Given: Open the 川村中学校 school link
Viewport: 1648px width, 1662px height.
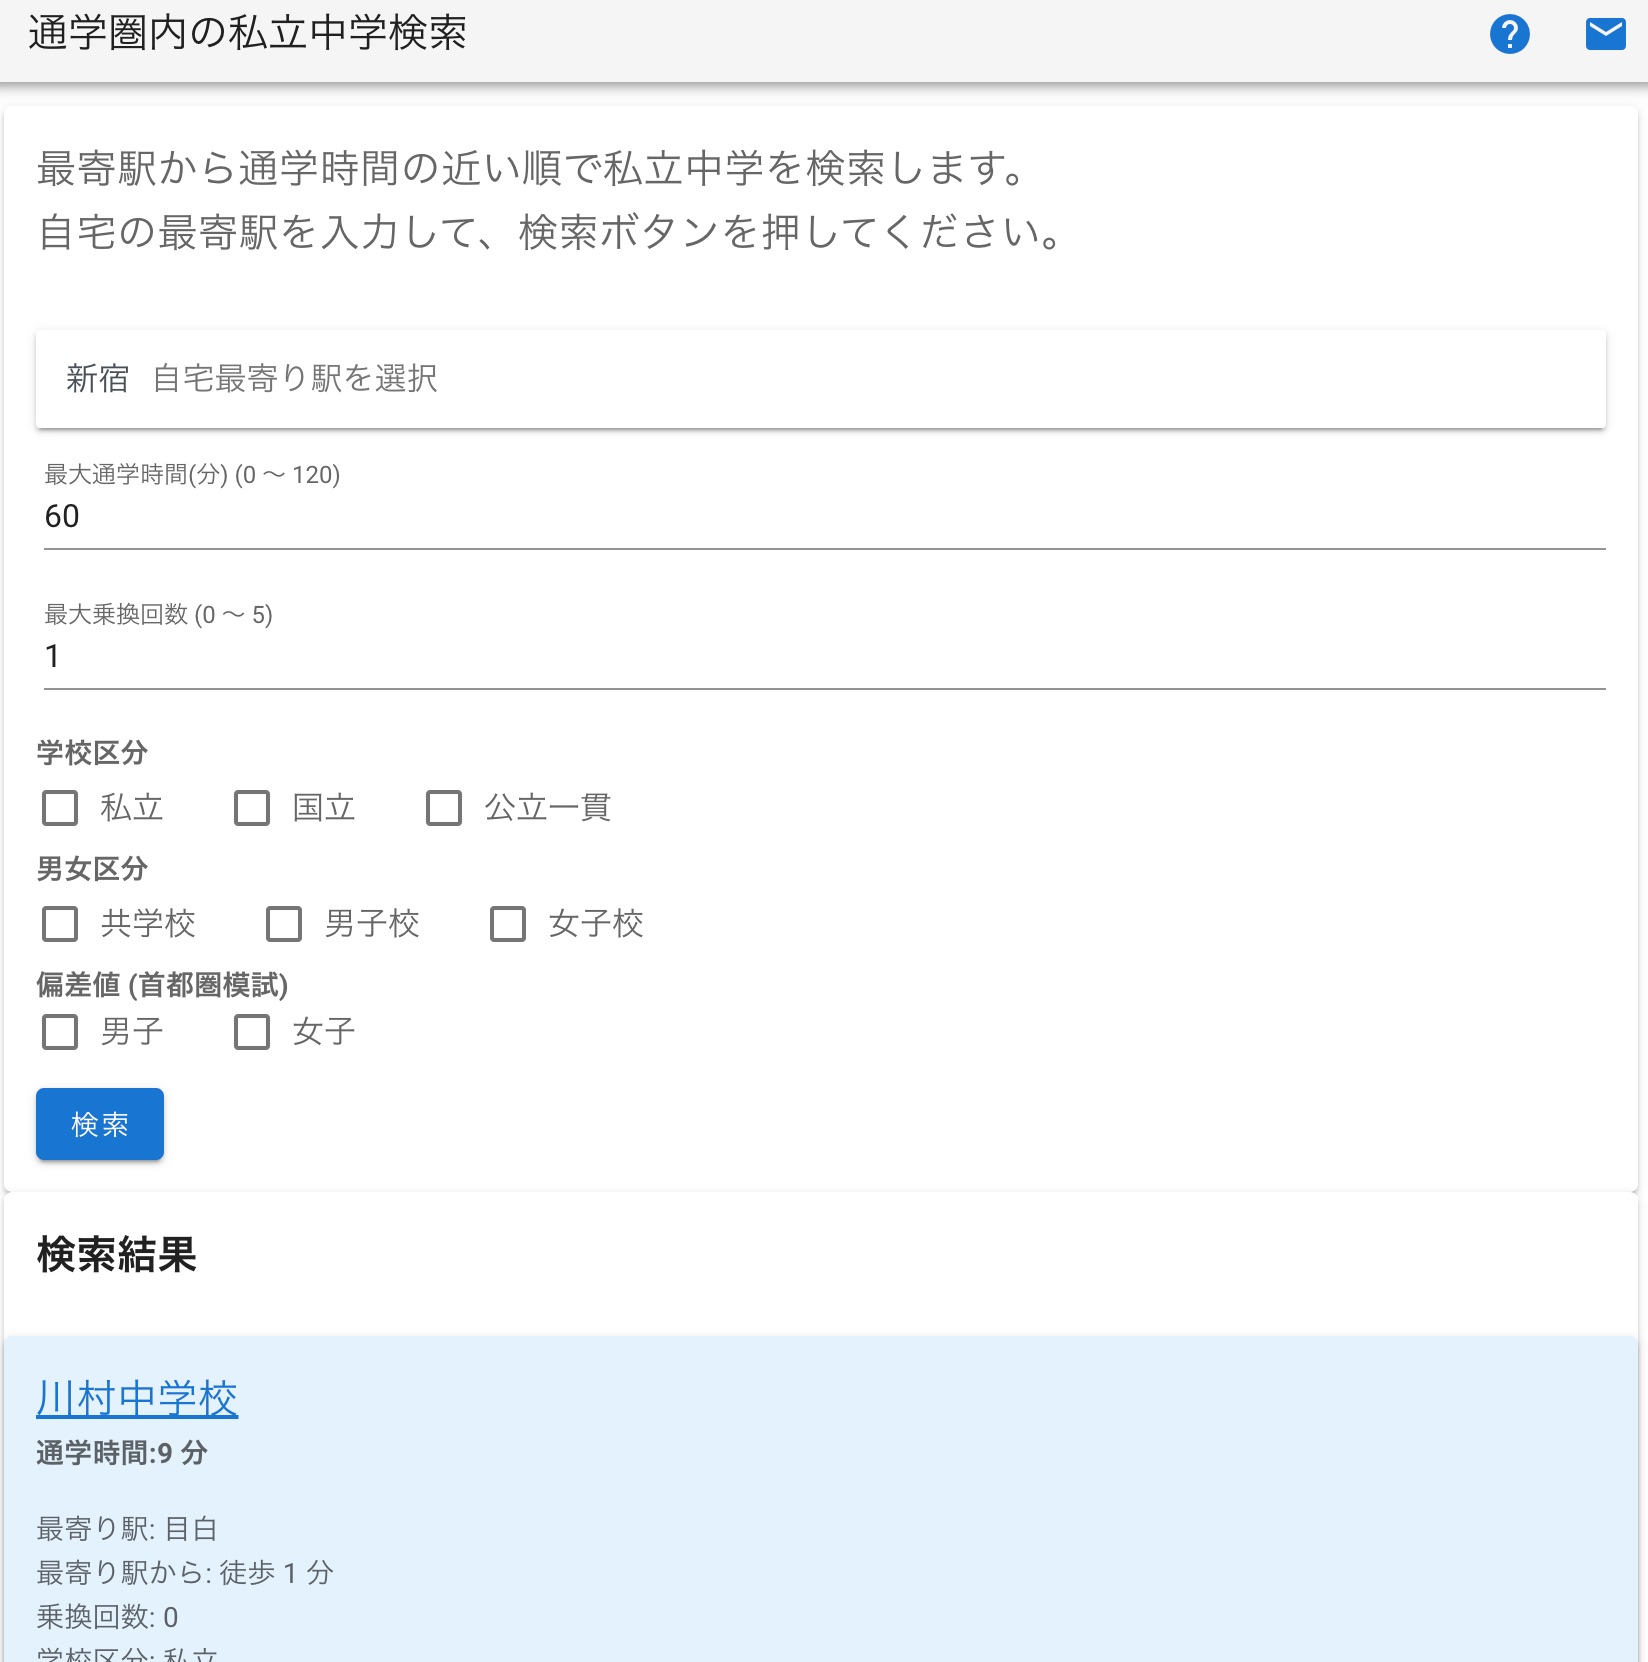Looking at the screenshot, I should tap(138, 1400).
